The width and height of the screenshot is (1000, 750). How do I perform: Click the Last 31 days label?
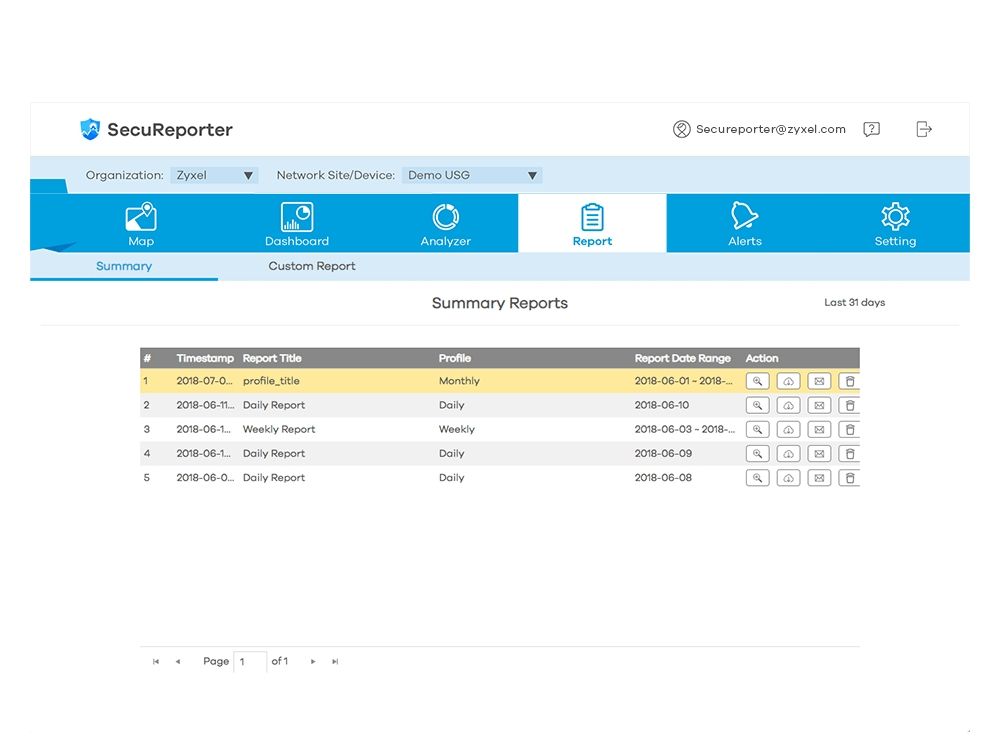[854, 302]
